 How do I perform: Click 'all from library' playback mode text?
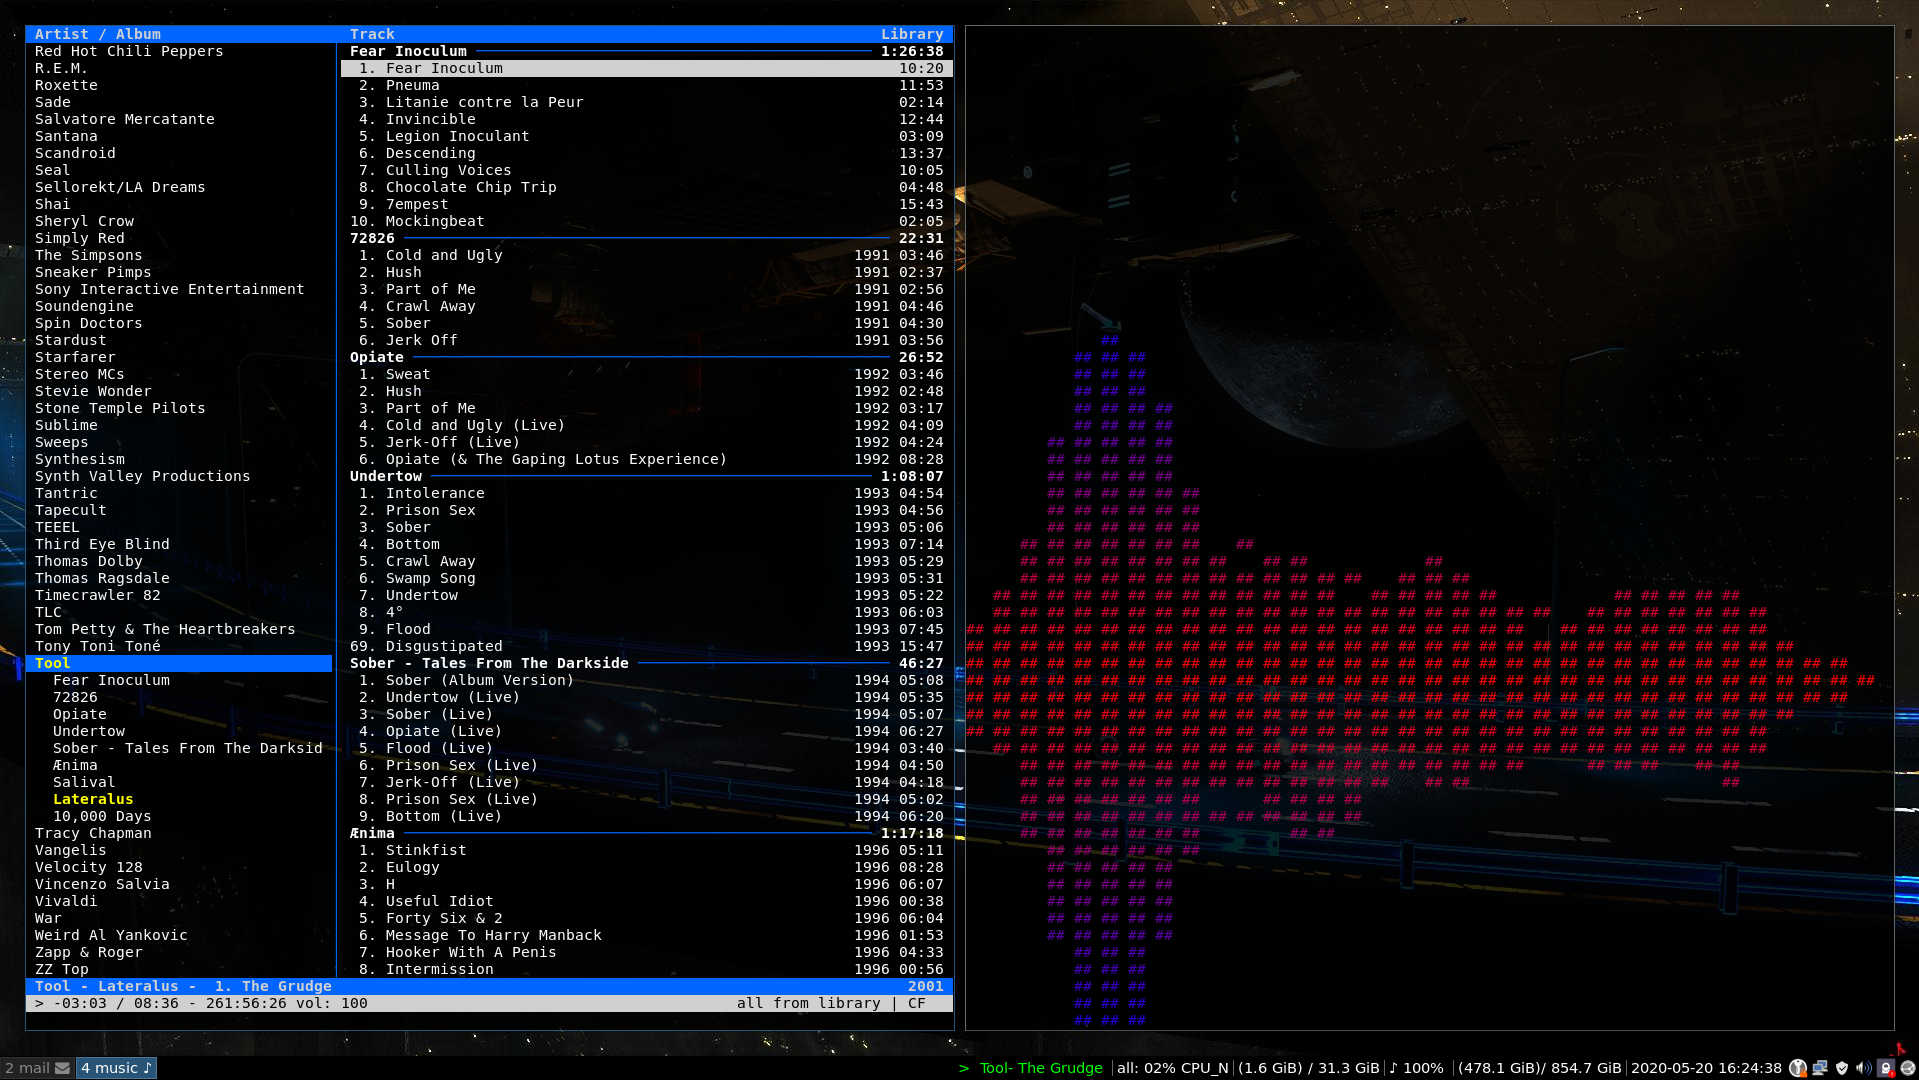tap(809, 1003)
